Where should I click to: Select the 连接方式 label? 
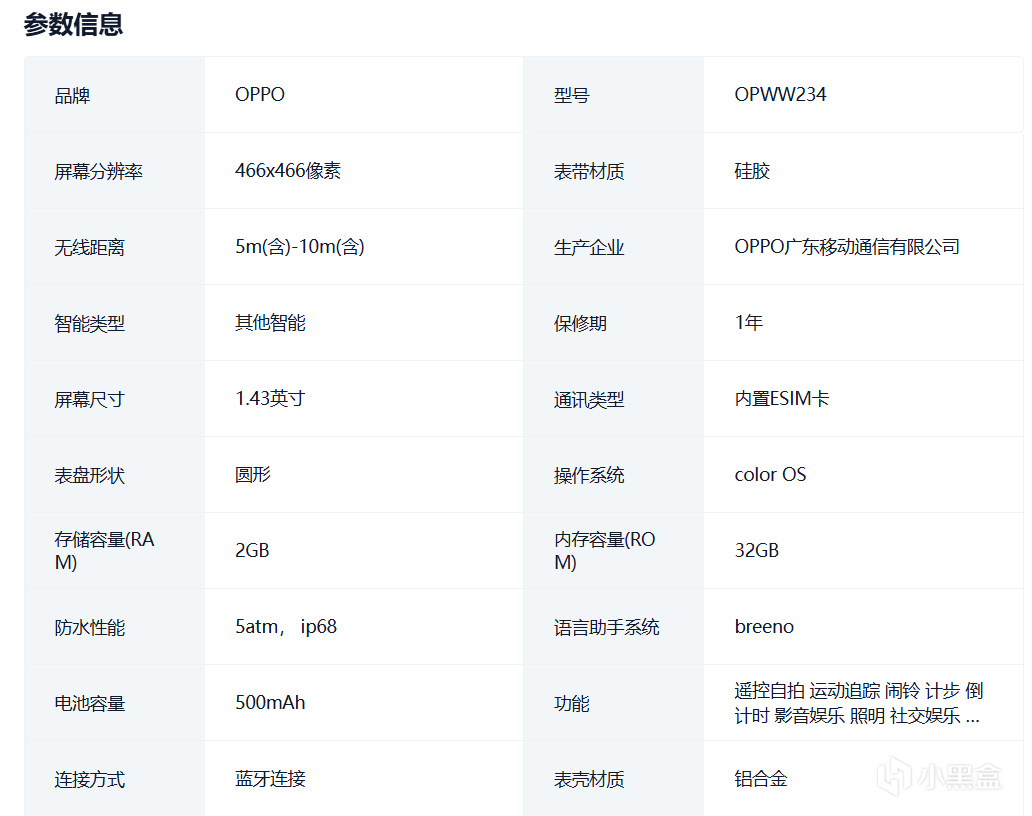[x=90, y=780]
